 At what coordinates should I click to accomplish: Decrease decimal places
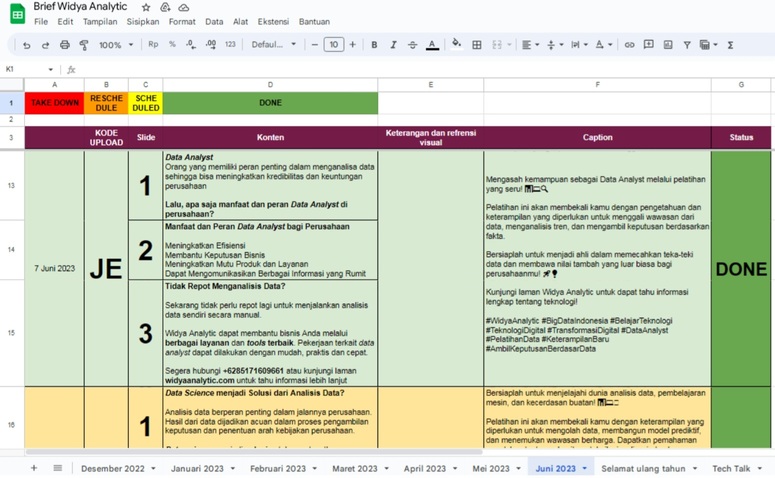point(191,44)
